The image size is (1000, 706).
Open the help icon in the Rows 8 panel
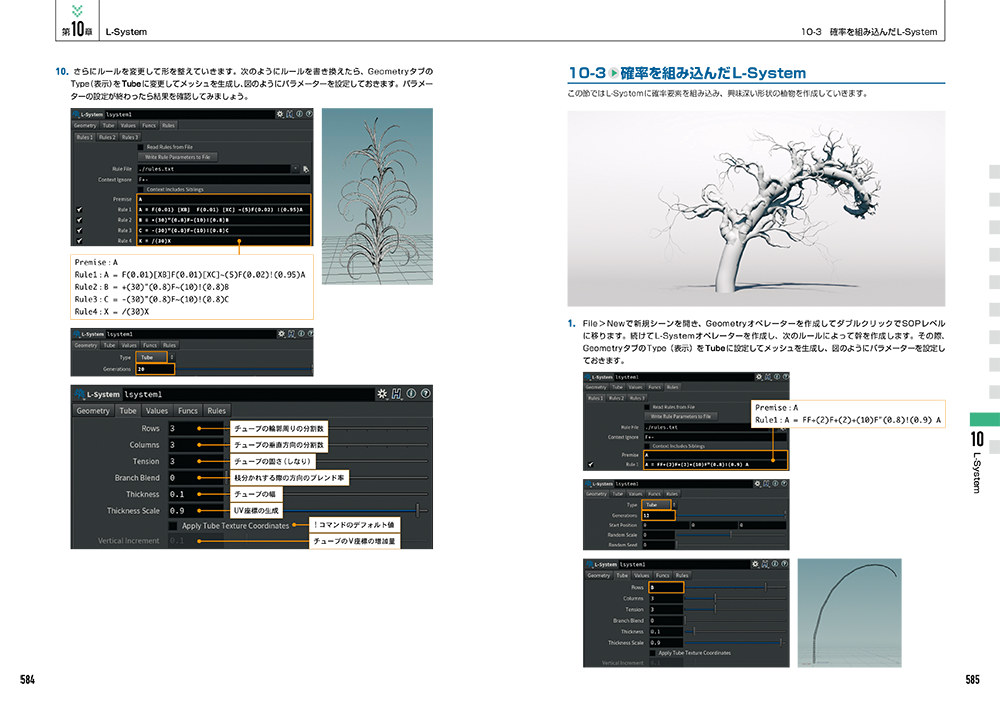pos(785,564)
